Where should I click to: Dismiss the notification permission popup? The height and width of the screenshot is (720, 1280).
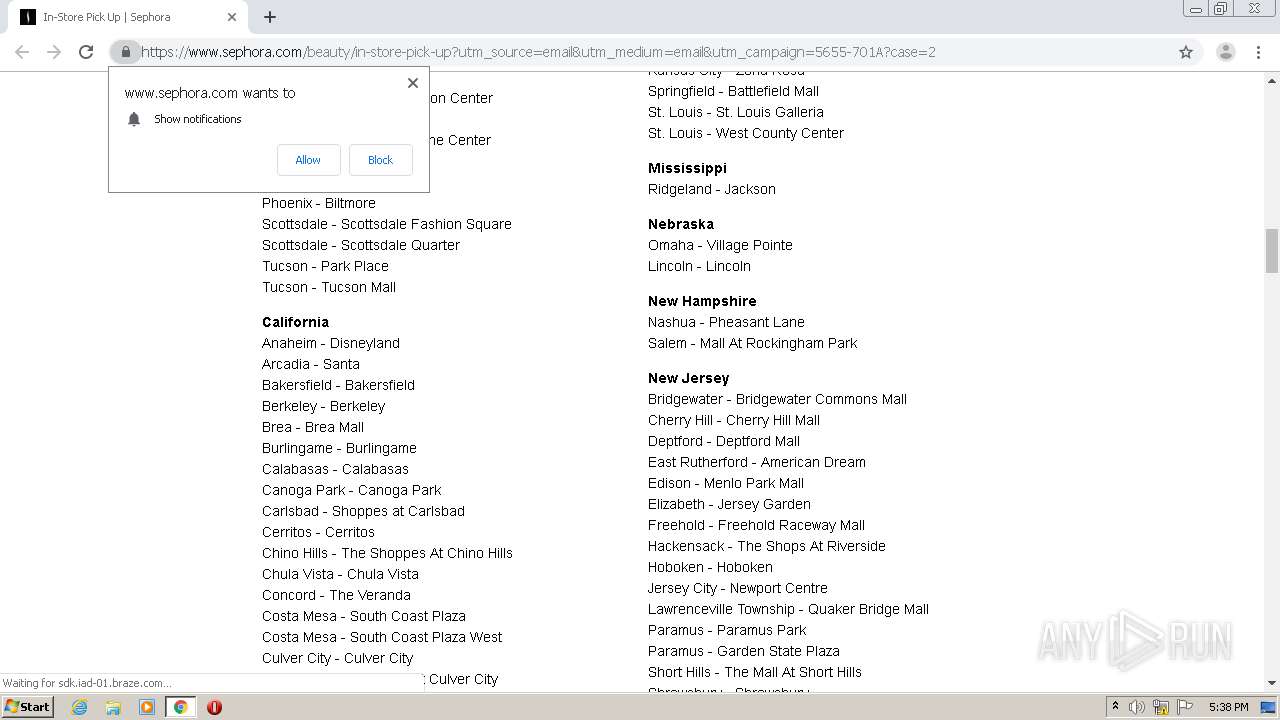click(413, 83)
